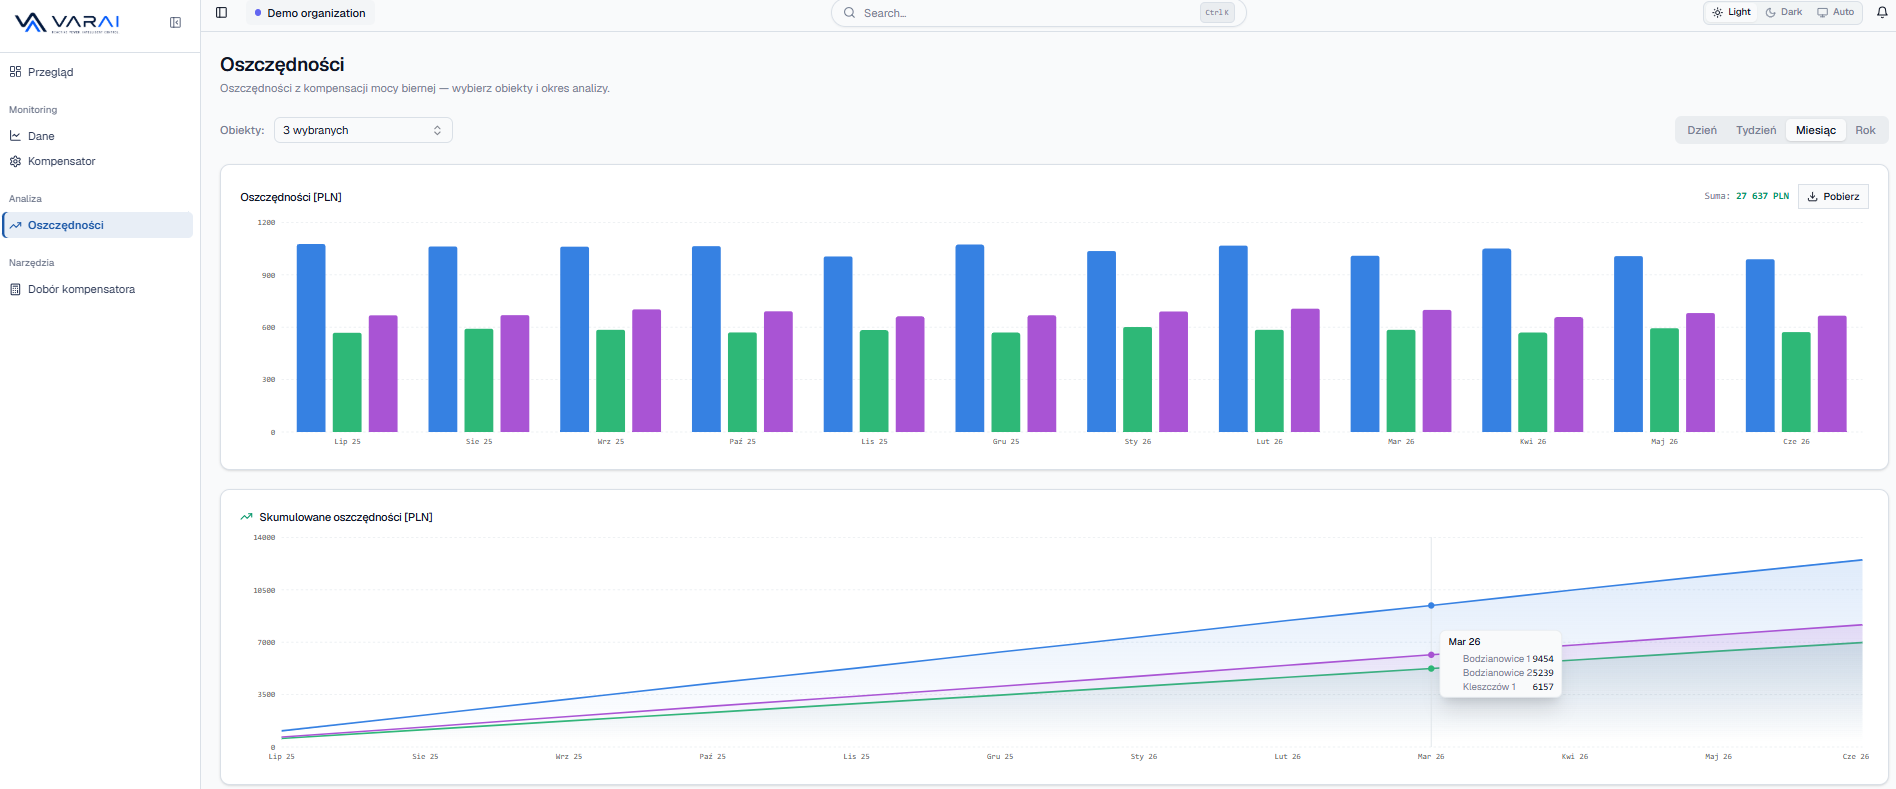Click the blue data point at Mar 26

click(1431, 606)
